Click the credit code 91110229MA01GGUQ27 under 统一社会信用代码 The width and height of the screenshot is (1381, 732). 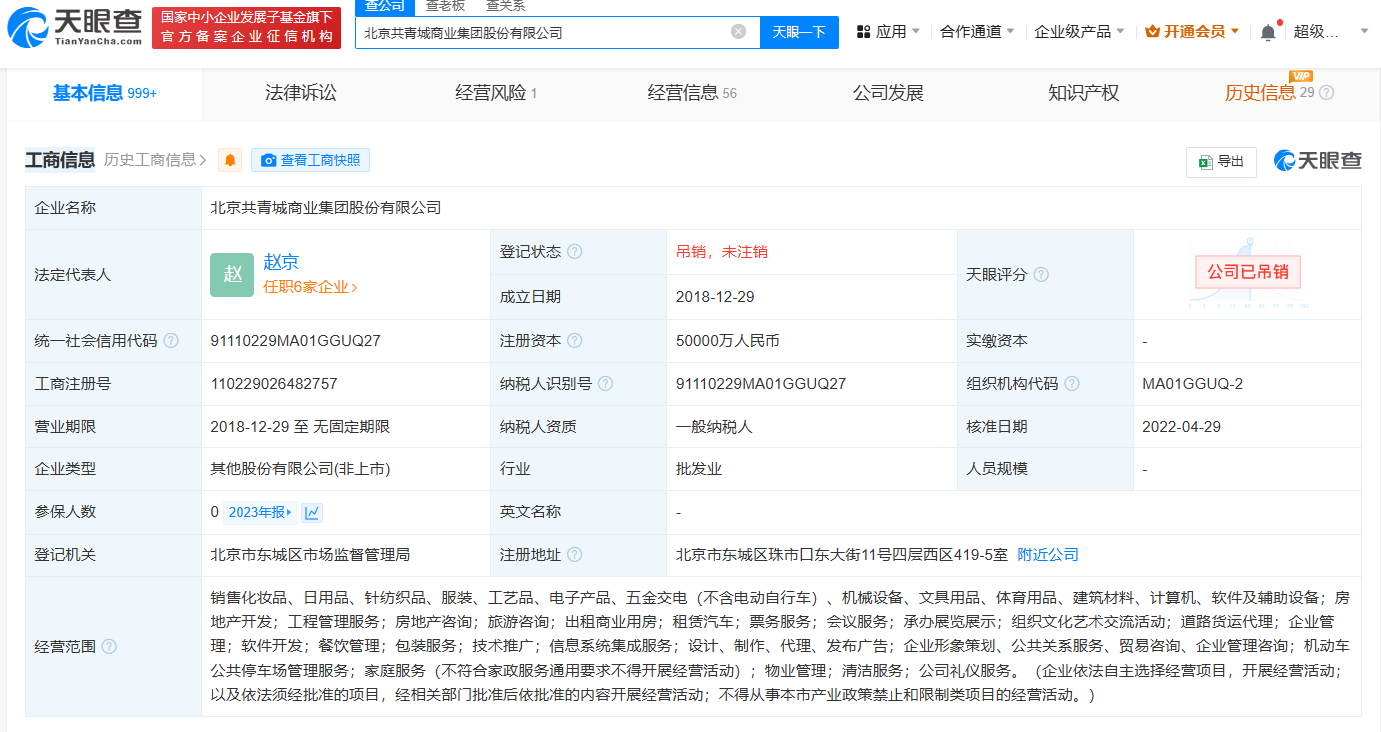click(296, 341)
